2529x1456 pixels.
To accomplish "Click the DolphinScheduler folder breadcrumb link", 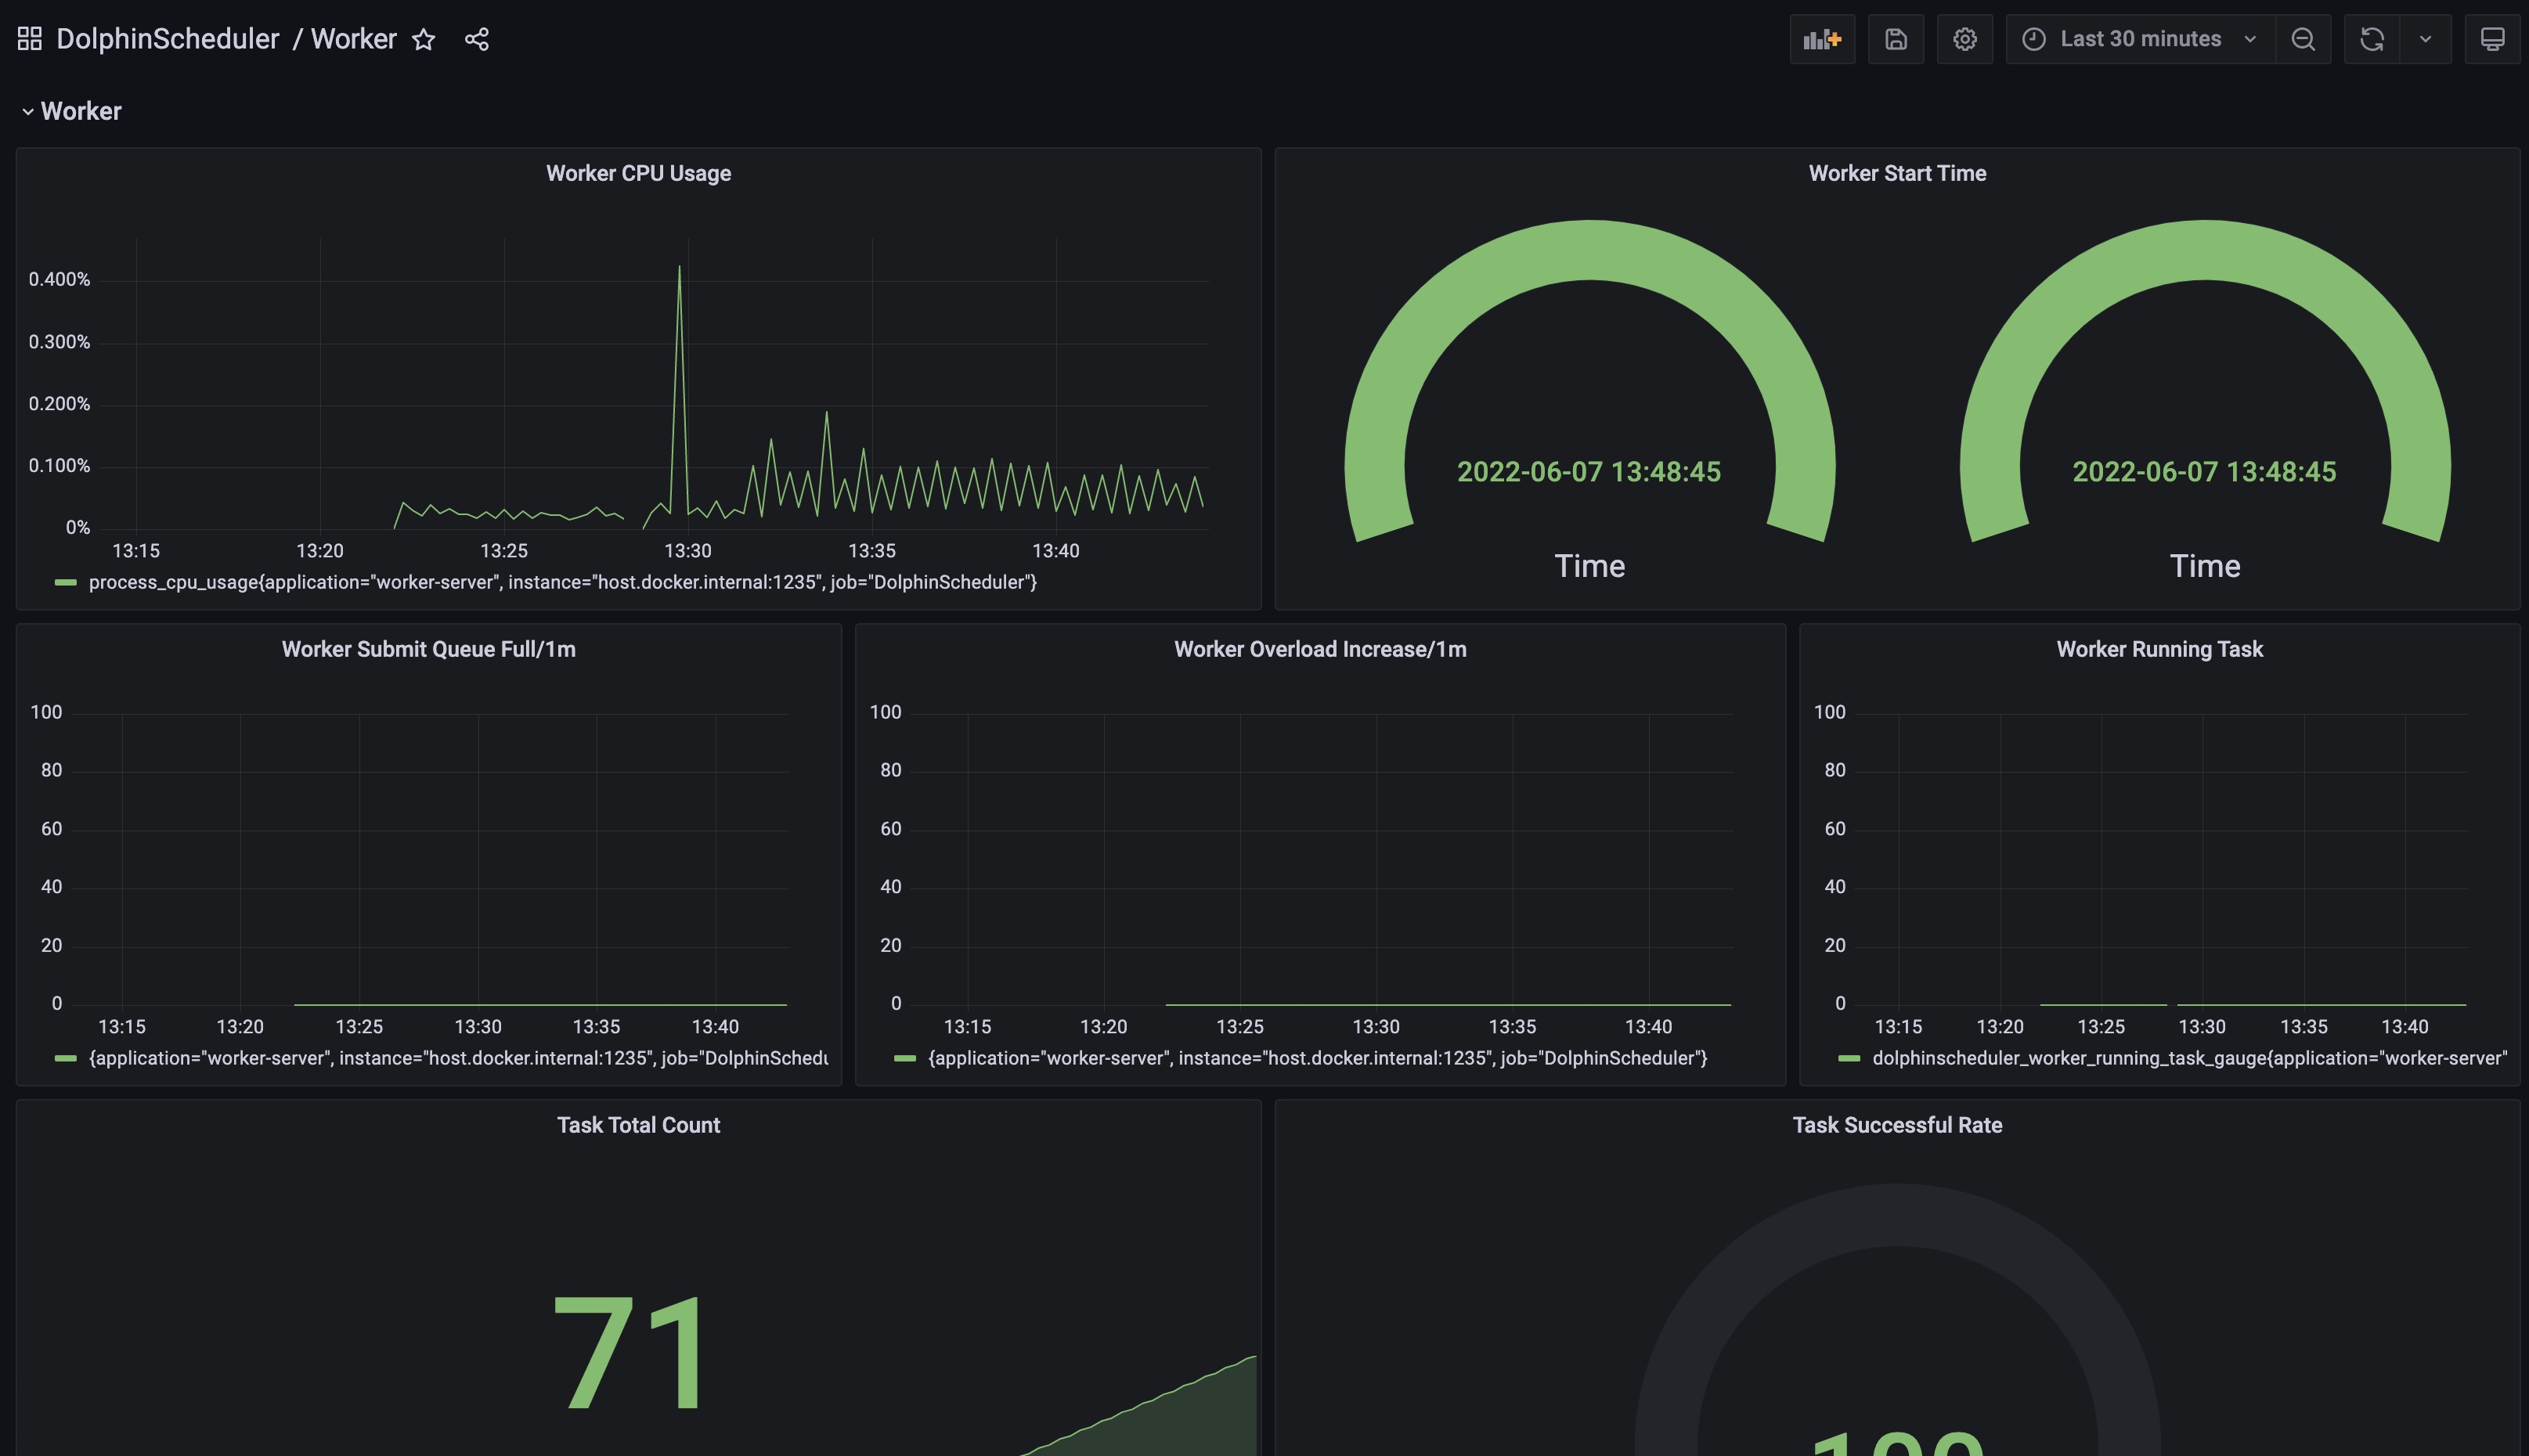I will point(167,39).
